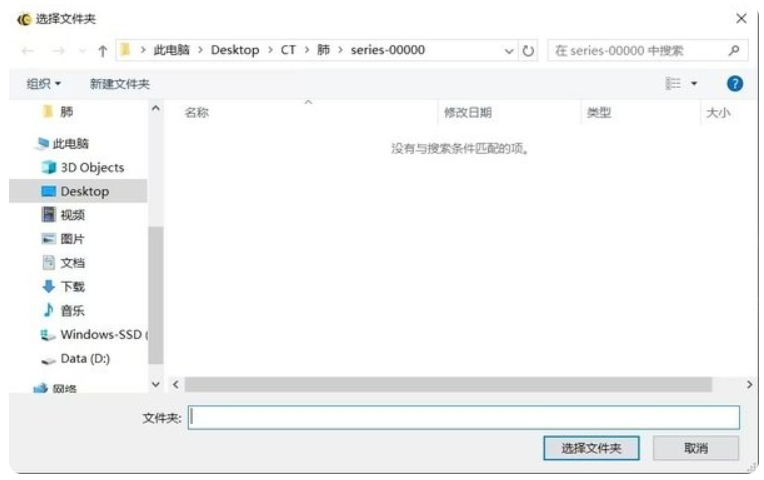Sort by 大小 column header
The height and width of the screenshot is (480, 764).
(718, 113)
